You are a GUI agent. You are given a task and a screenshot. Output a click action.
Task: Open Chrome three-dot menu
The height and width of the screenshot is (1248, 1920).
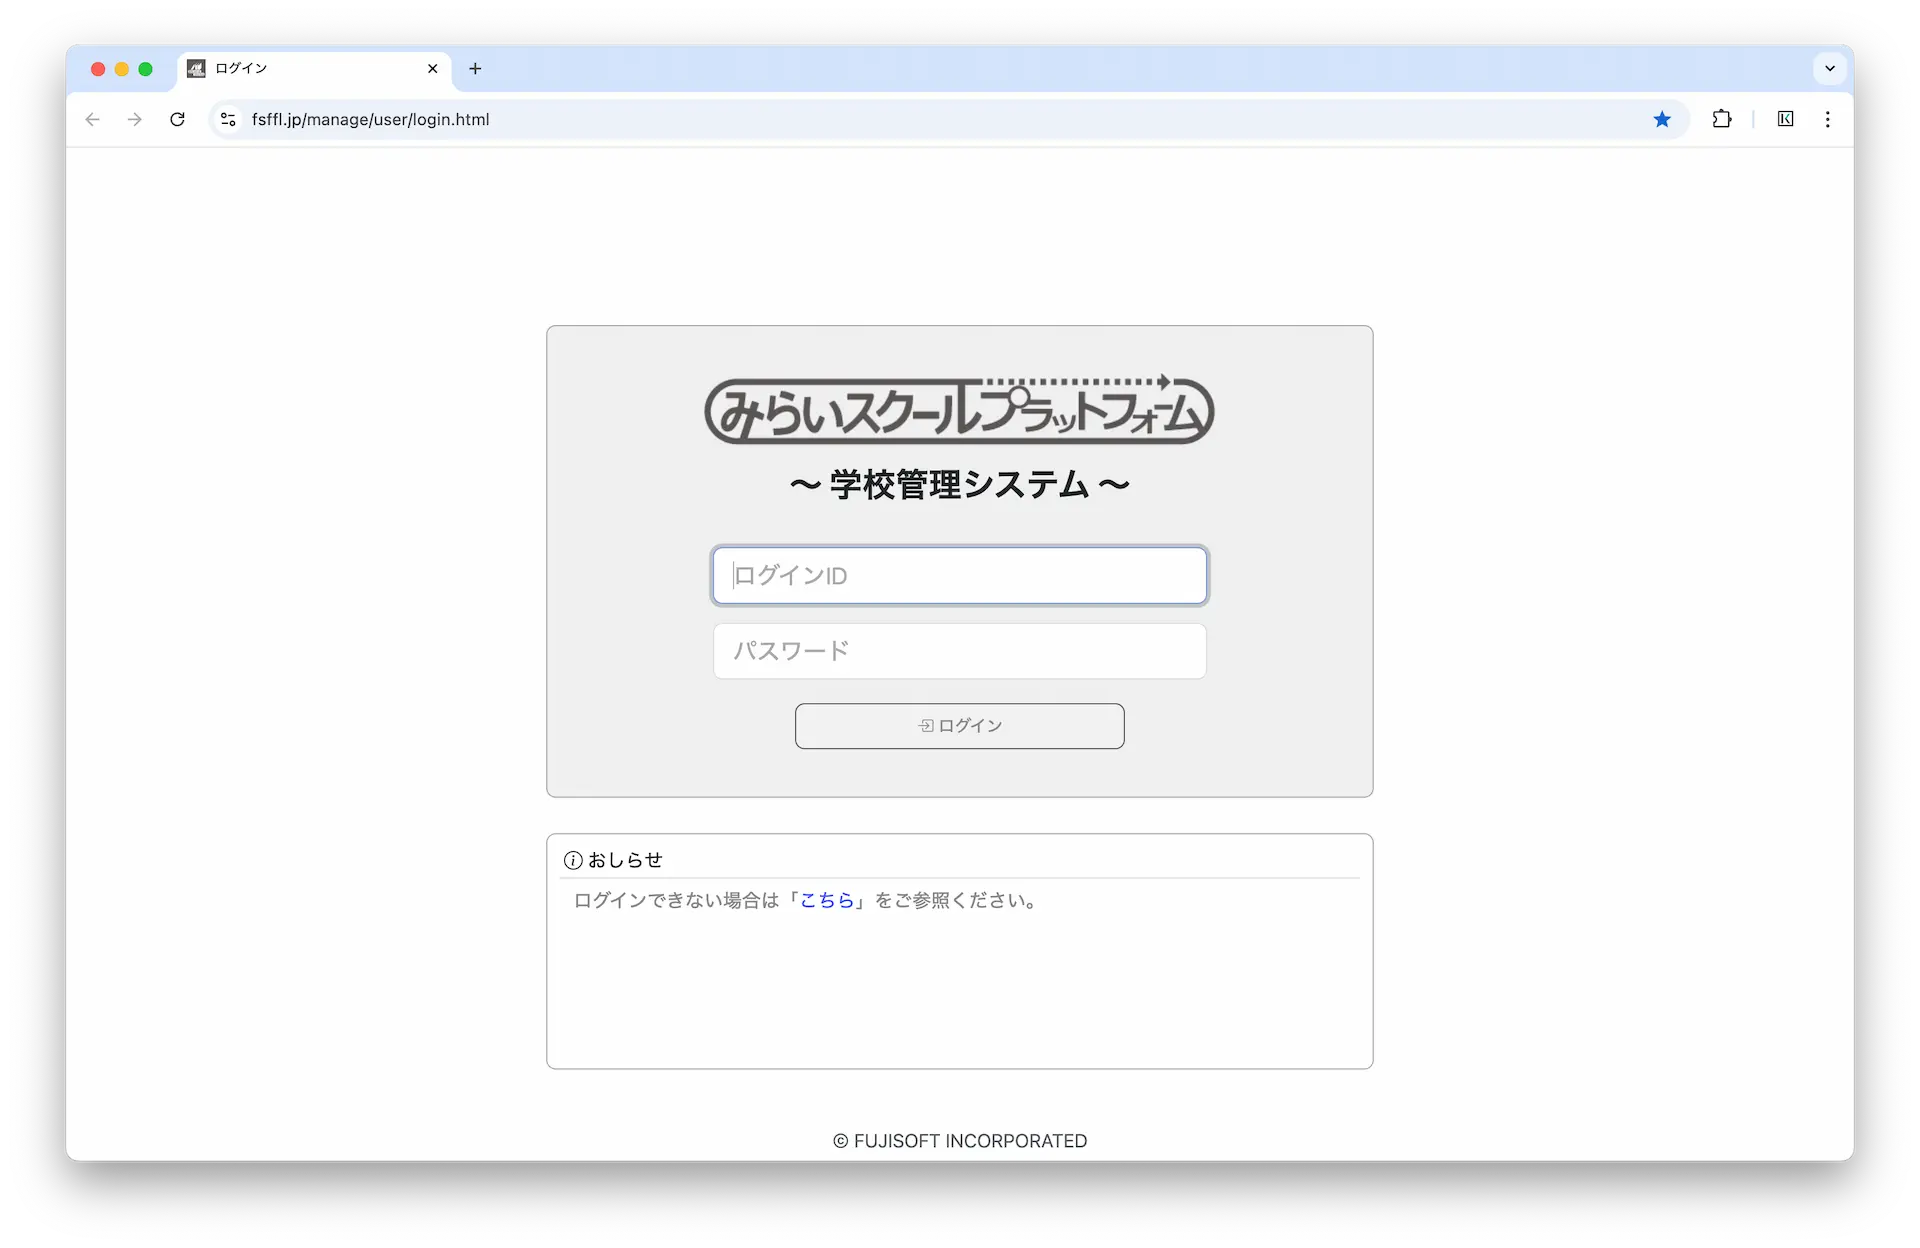click(1828, 119)
